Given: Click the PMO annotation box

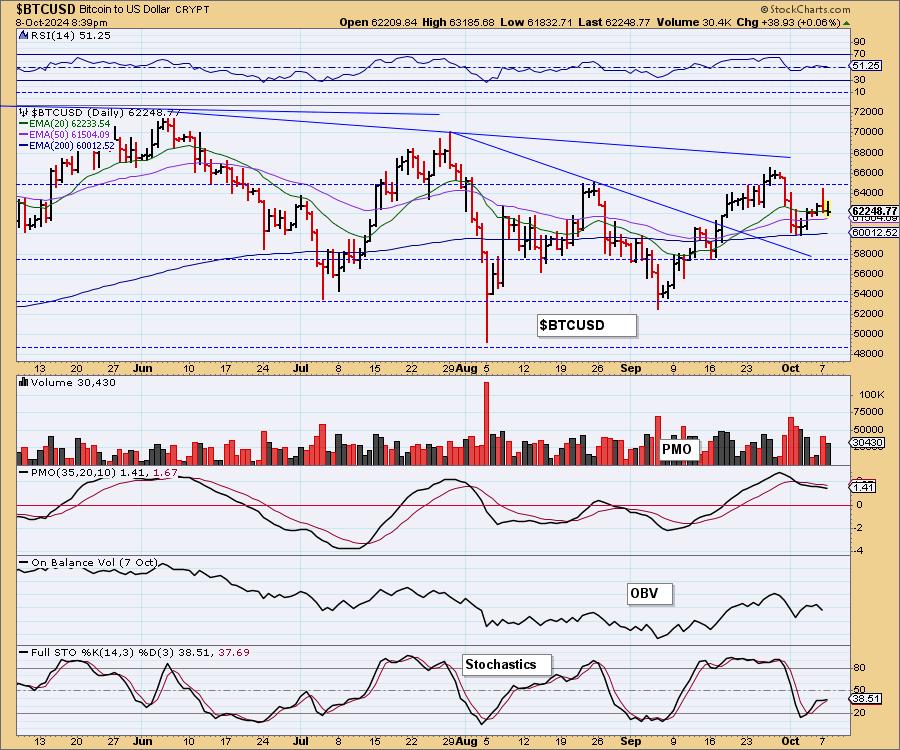Looking at the screenshot, I should click(679, 449).
